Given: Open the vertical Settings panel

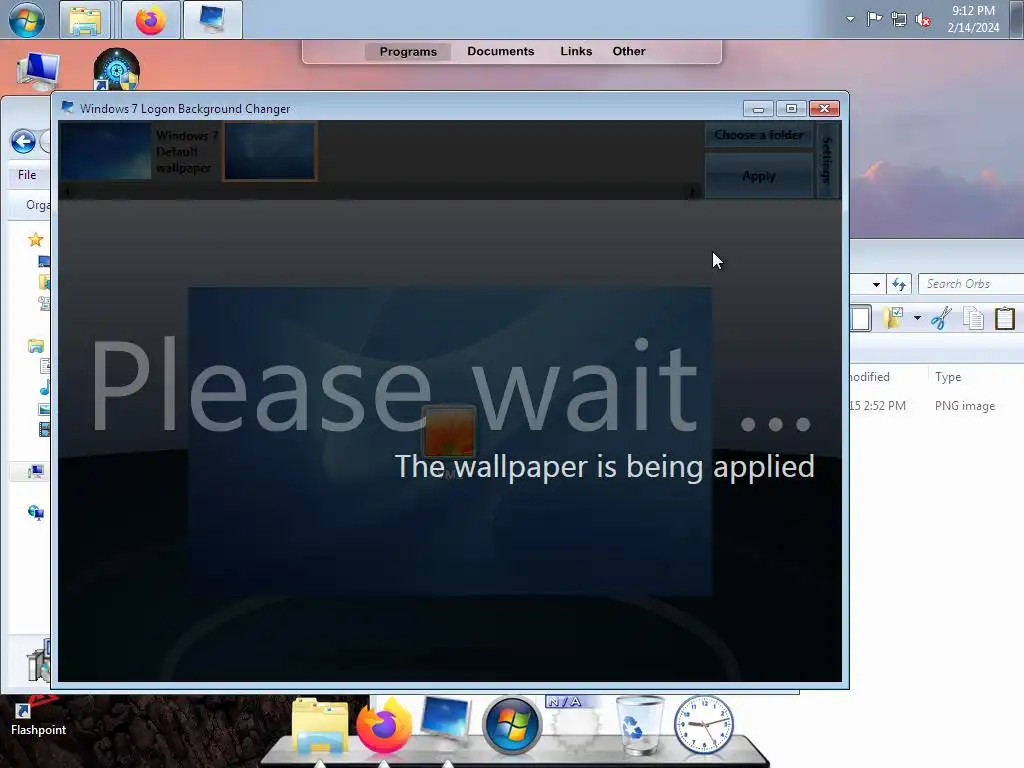Looking at the screenshot, I should coord(827,160).
